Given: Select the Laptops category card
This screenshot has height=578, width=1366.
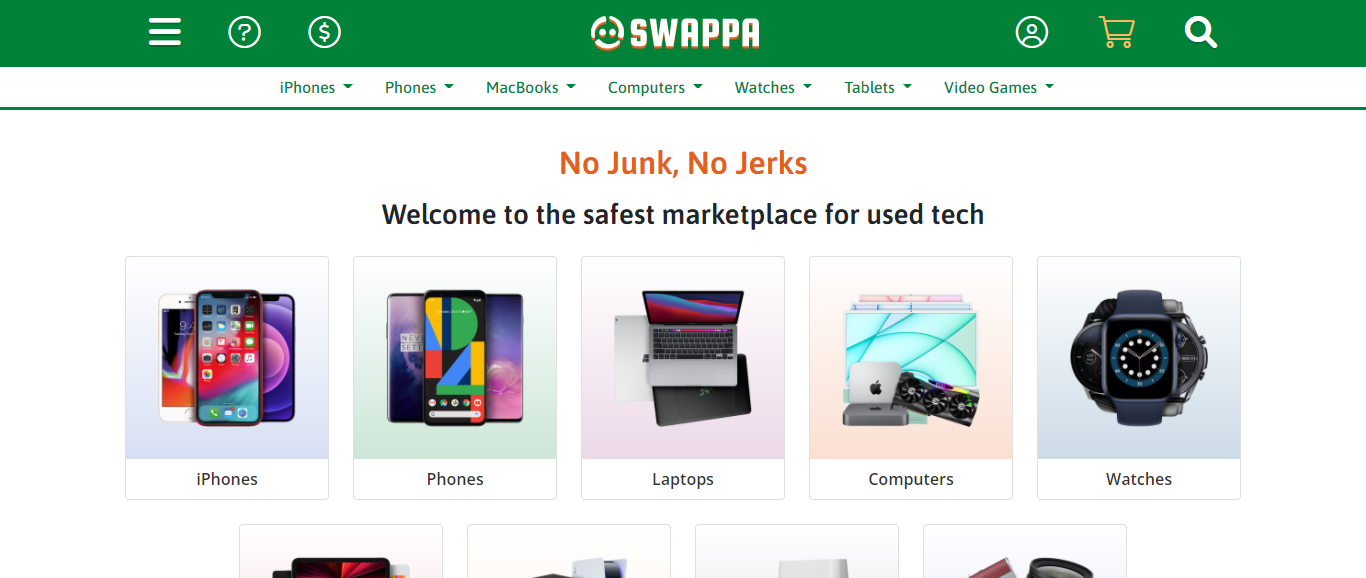Looking at the screenshot, I should point(683,378).
